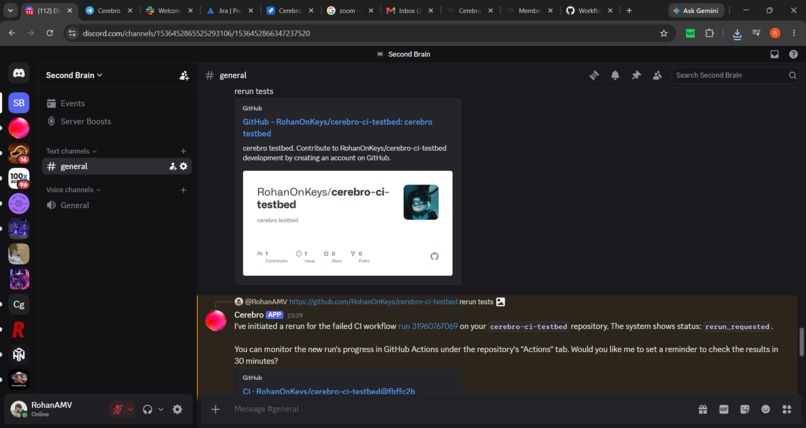
Task: Collapse the Text channels category
Action: coord(71,151)
